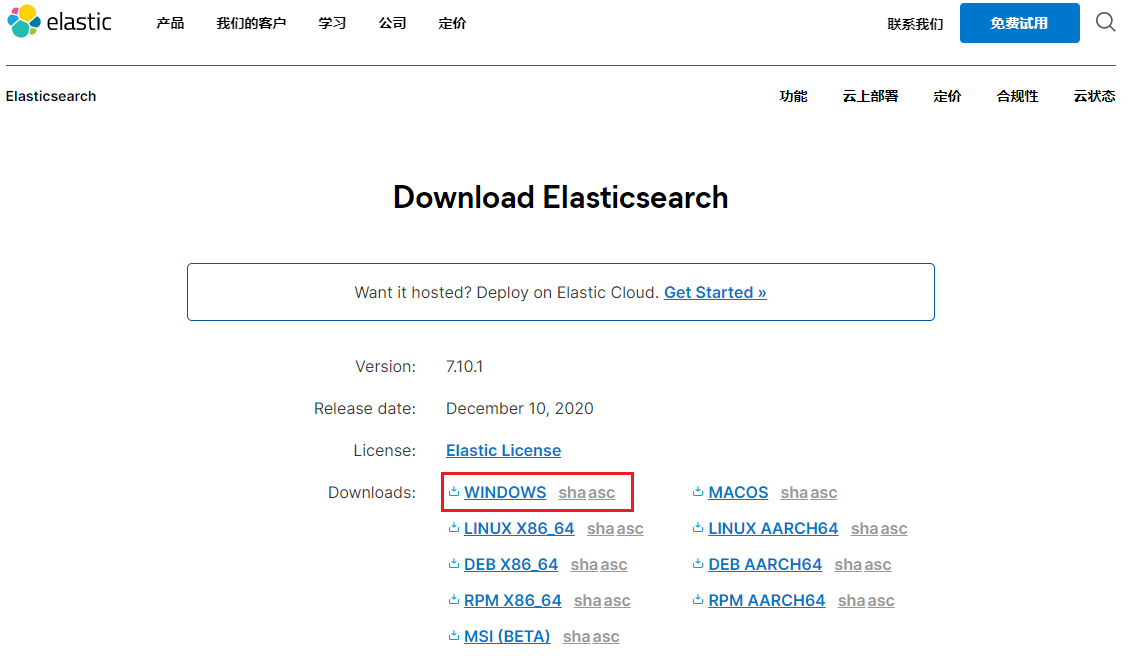
Task: Click download icon beside DEB X86_64
Action: click(454, 563)
